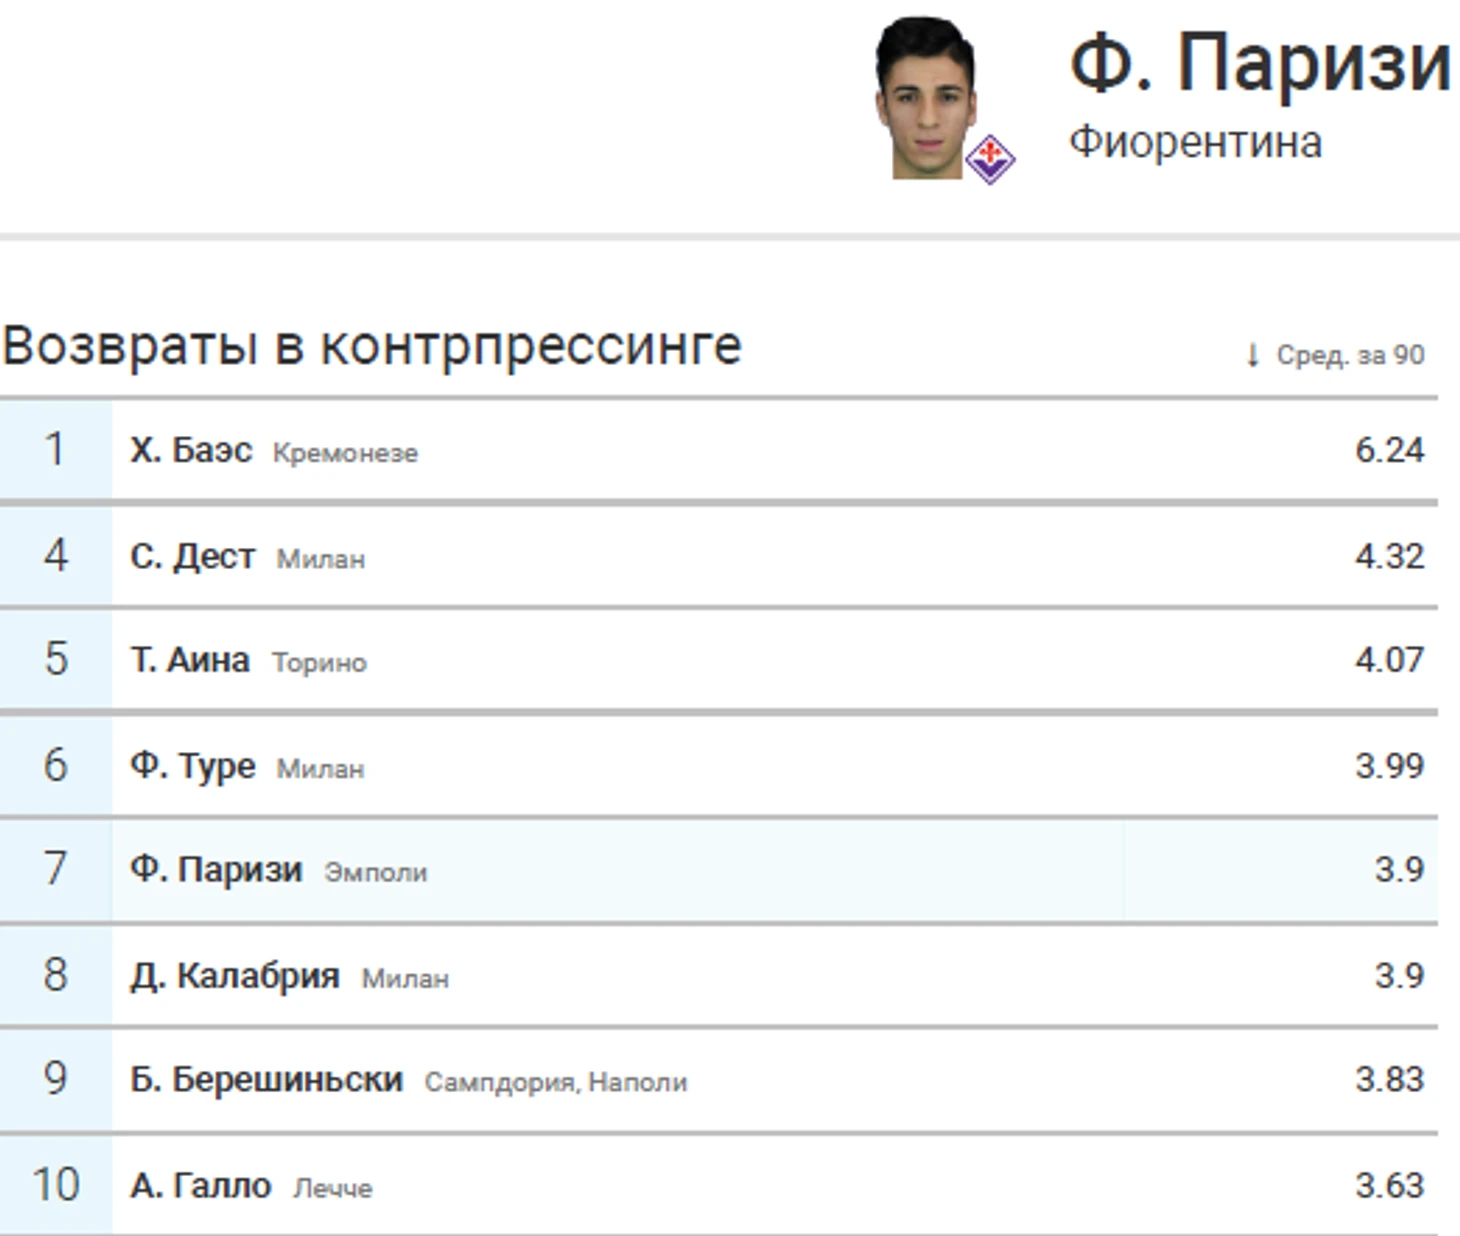Viewport: 1460px width, 1236px height.
Task: Click the Возвраты в контрпрессинге heading
Action: pos(371,346)
